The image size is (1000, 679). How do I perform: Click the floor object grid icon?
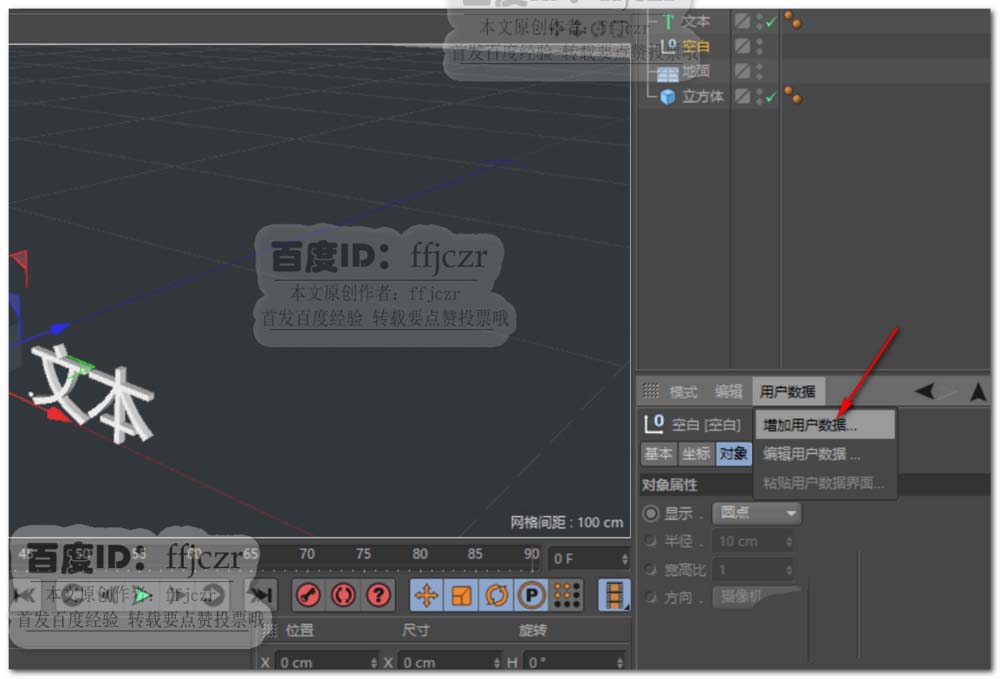(x=668, y=73)
